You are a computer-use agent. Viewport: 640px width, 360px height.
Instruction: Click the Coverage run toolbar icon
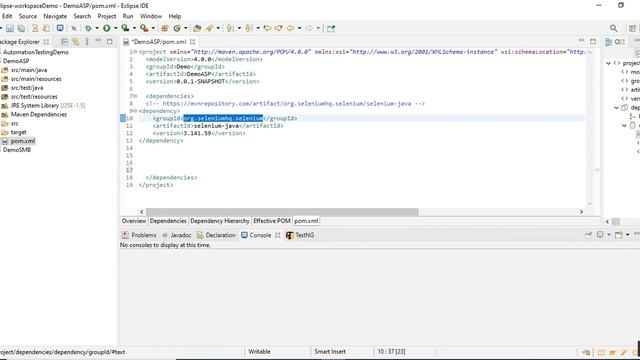(x=125, y=28)
